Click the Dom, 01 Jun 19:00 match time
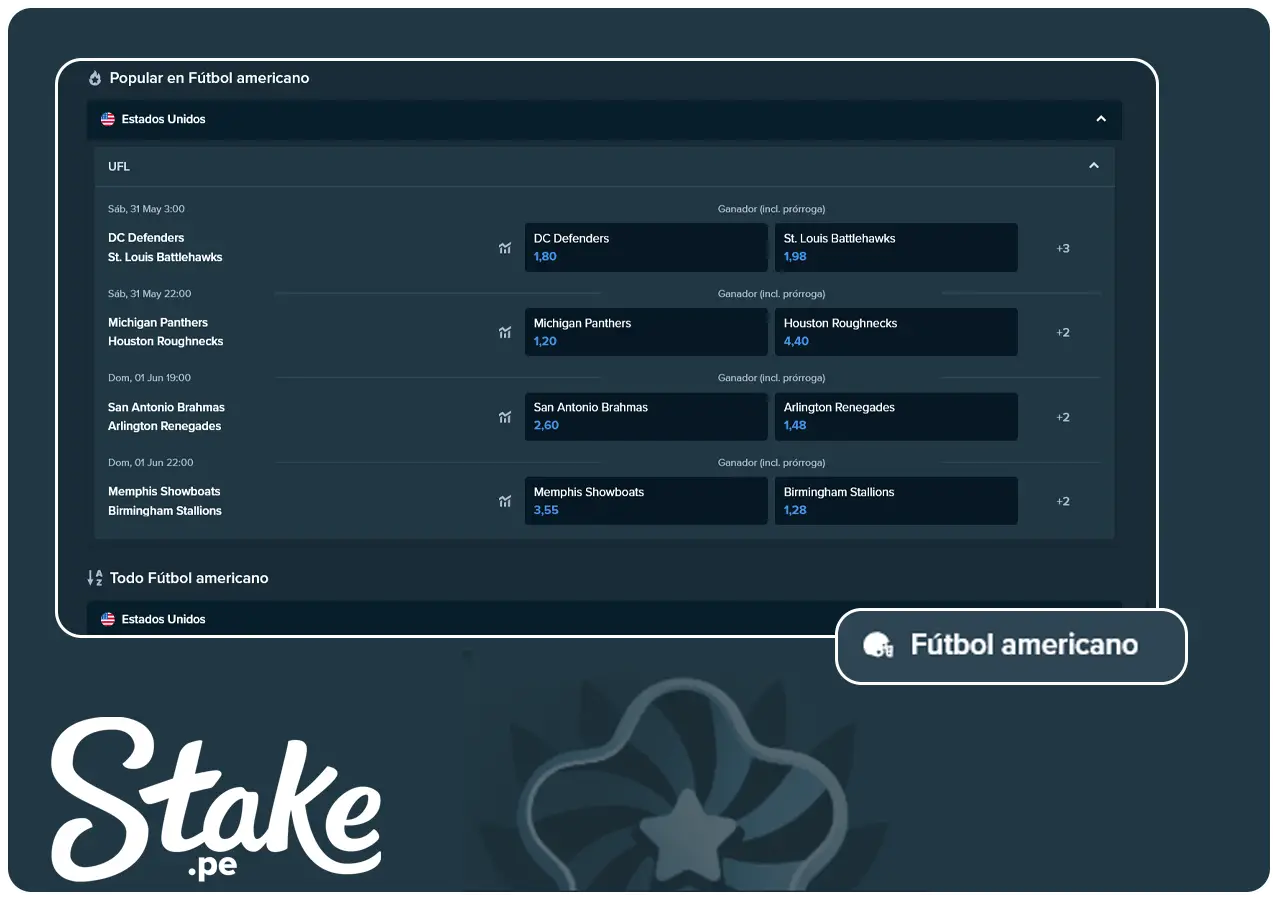The width and height of the screenshot is (1280, 900). [149, 378]
